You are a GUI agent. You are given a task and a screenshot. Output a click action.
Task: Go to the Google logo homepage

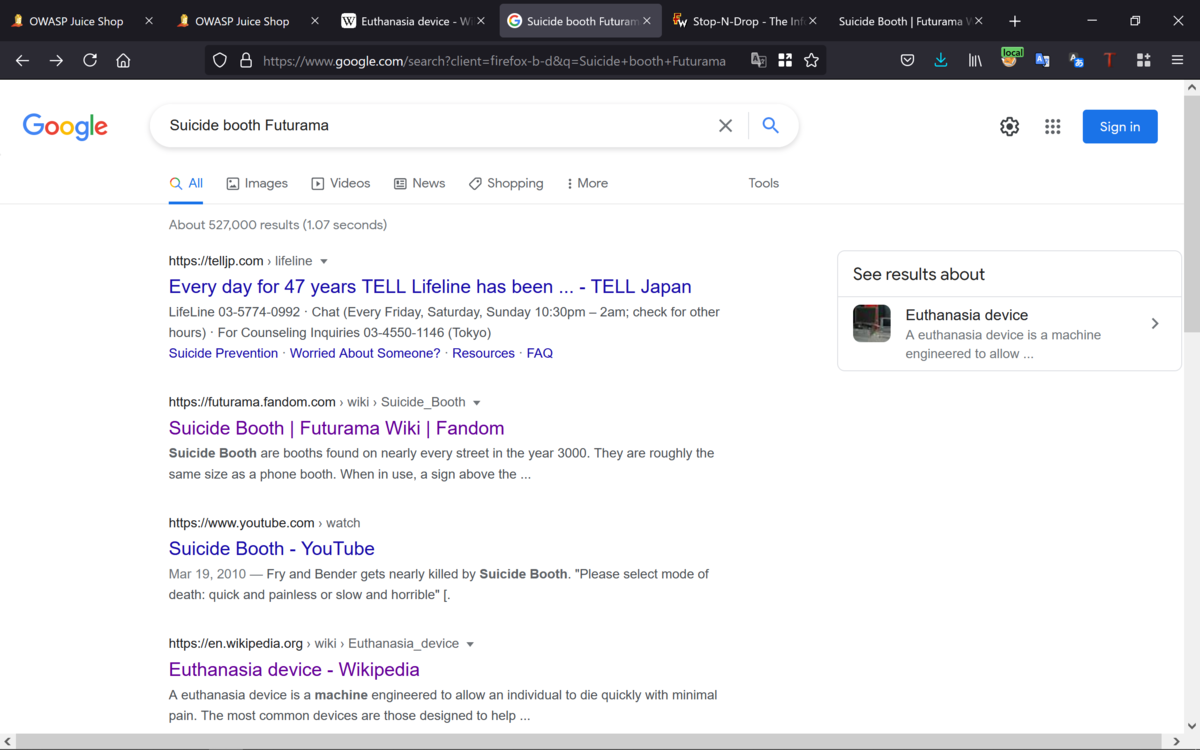[x=65, y=126]
